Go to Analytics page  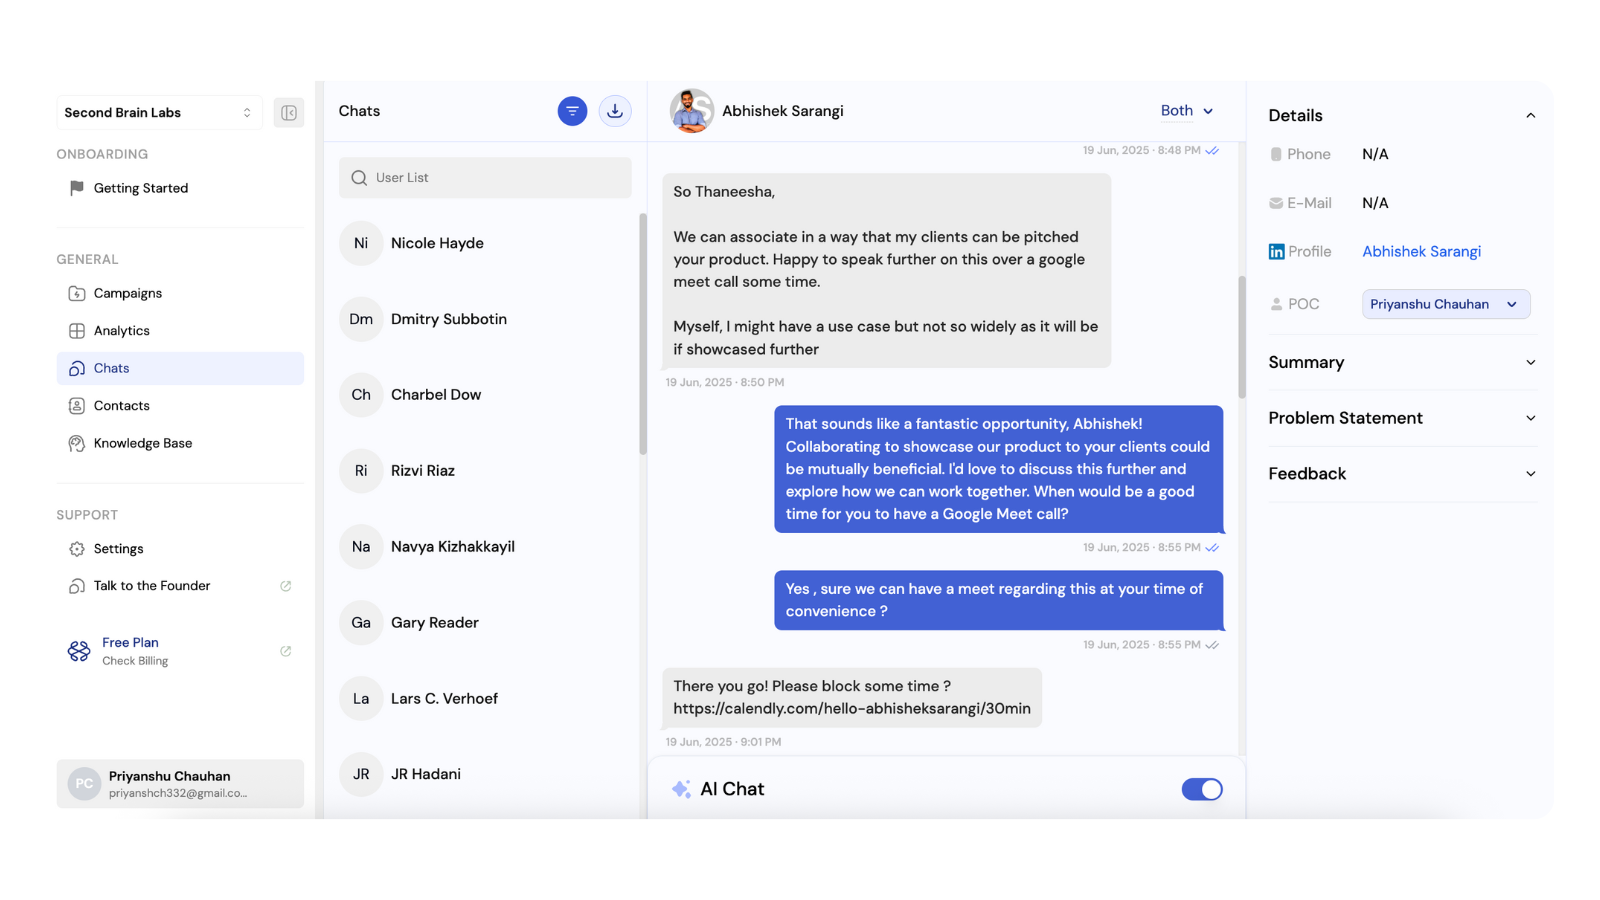[180, 331]
